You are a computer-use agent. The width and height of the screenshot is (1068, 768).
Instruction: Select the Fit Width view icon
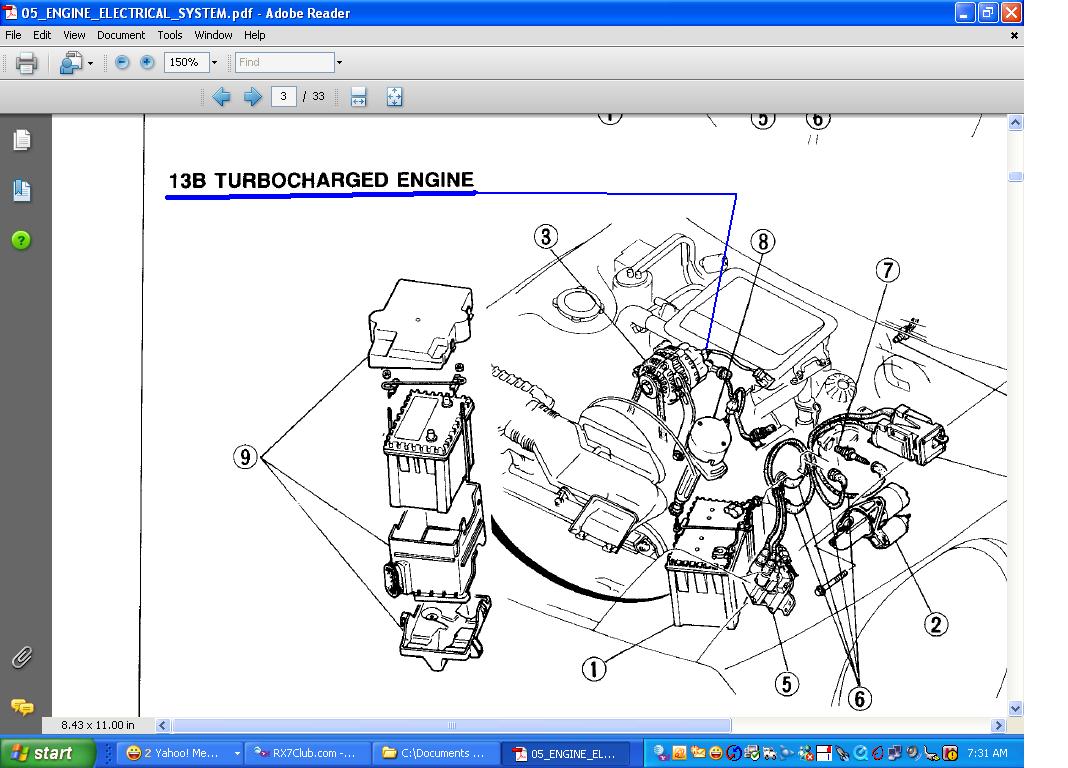point(359,97)
